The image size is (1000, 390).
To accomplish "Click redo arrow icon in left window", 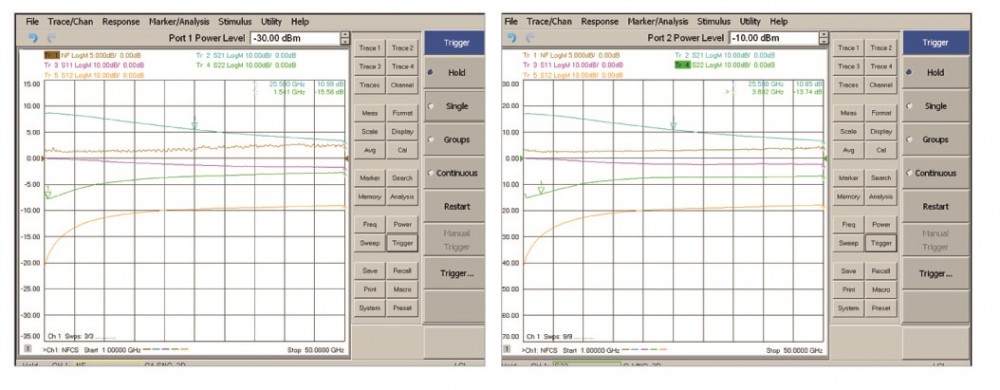I will (x=52, y=38).
